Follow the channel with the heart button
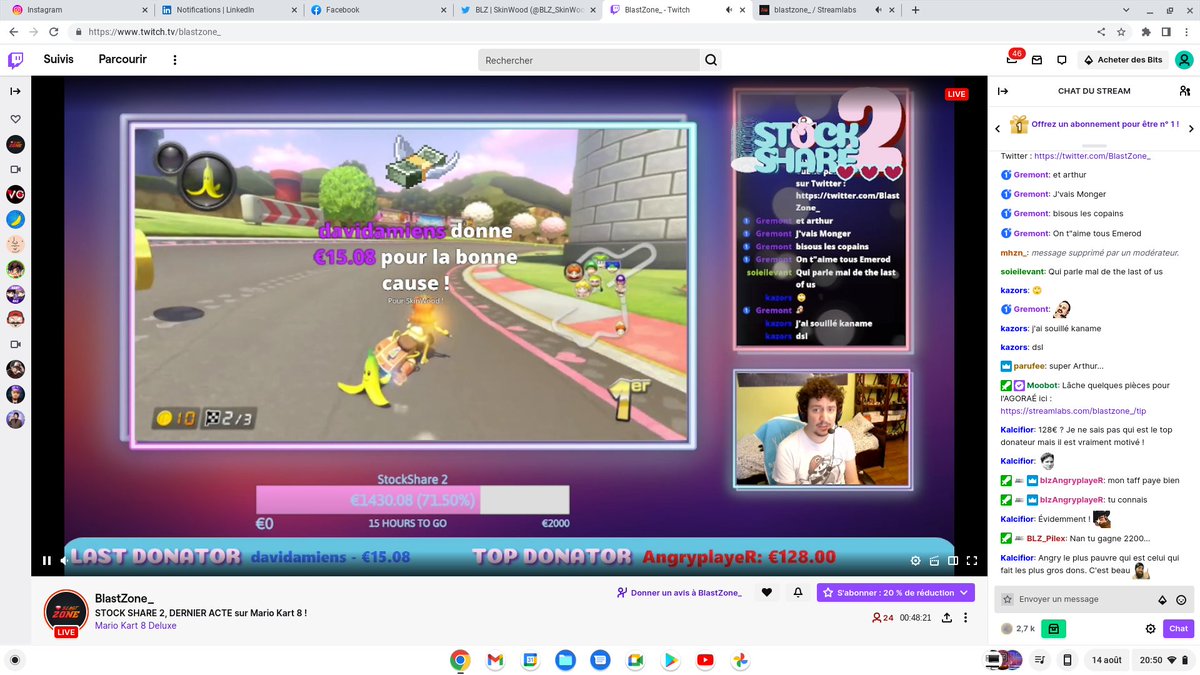This screenshot has width=1200, height=675. click(767, 593)
